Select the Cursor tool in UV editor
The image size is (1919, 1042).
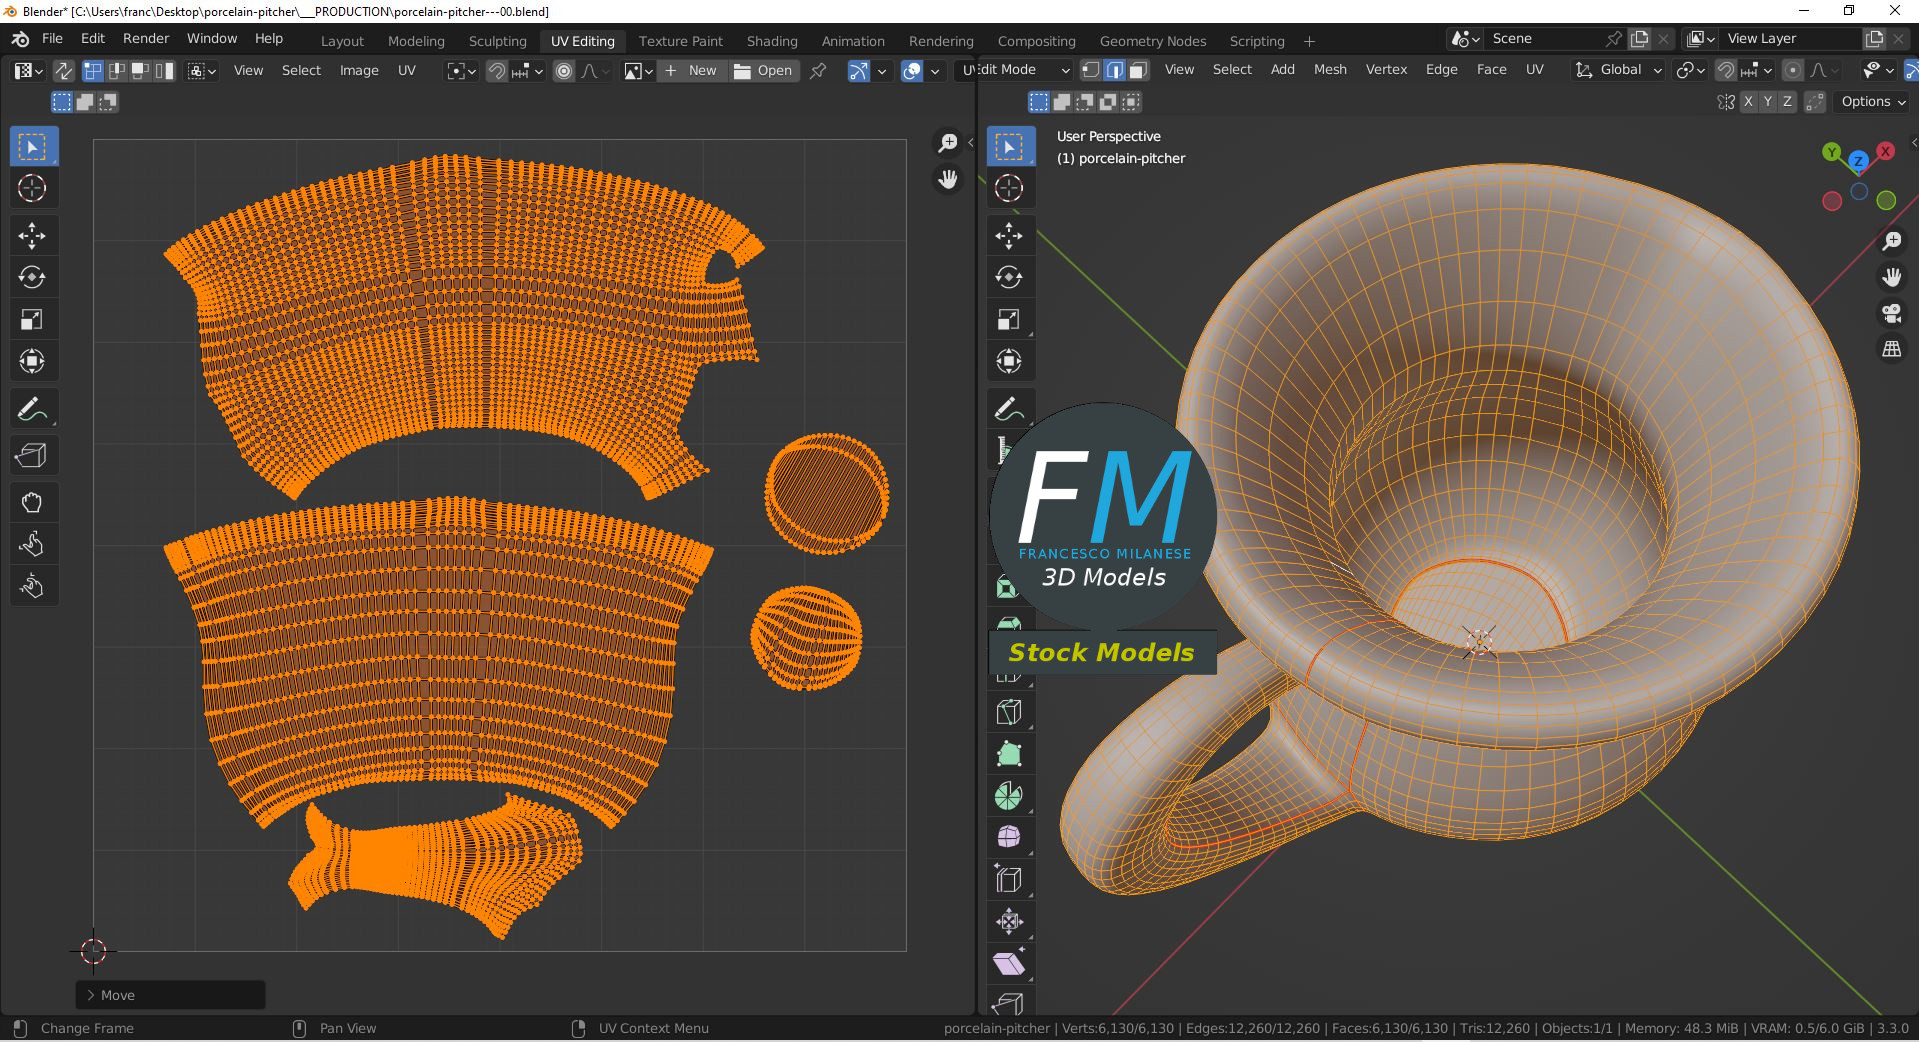[32, 188]
